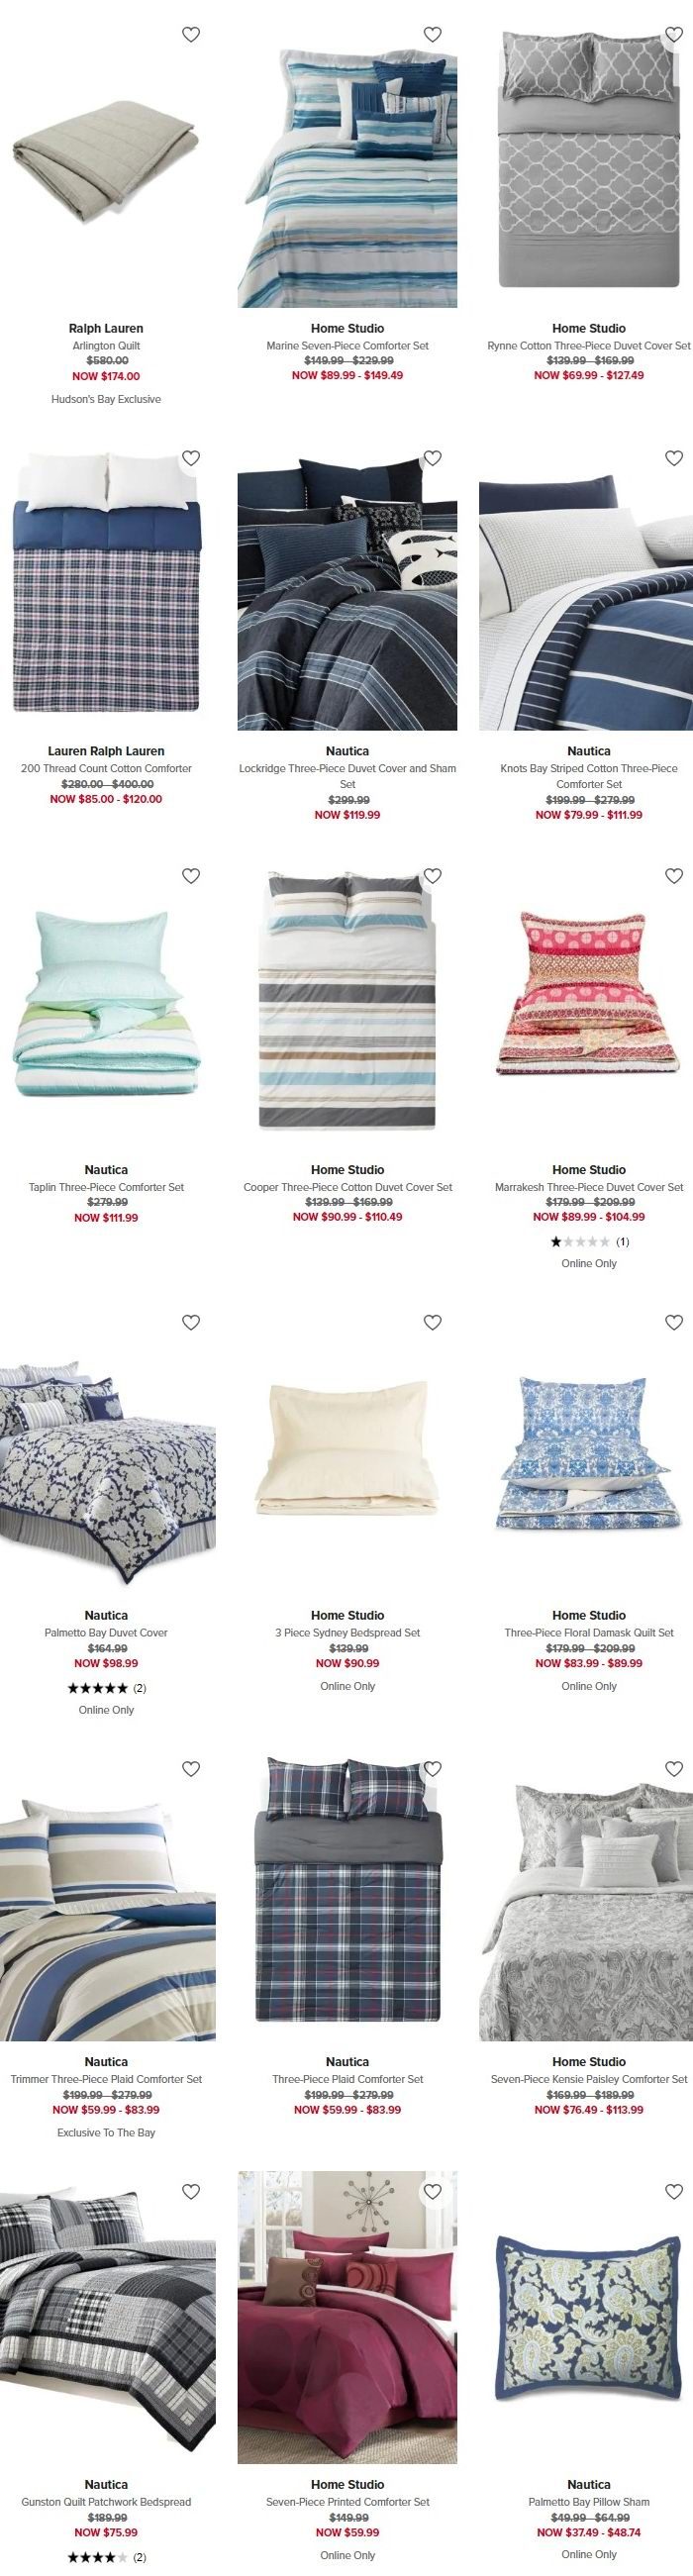Image resolution: width=693 pixels, height=2576 pixels.
Task: Open Cooper Three-Piece Cotton Duvet Cover Set
Action: coord(347,1187)
